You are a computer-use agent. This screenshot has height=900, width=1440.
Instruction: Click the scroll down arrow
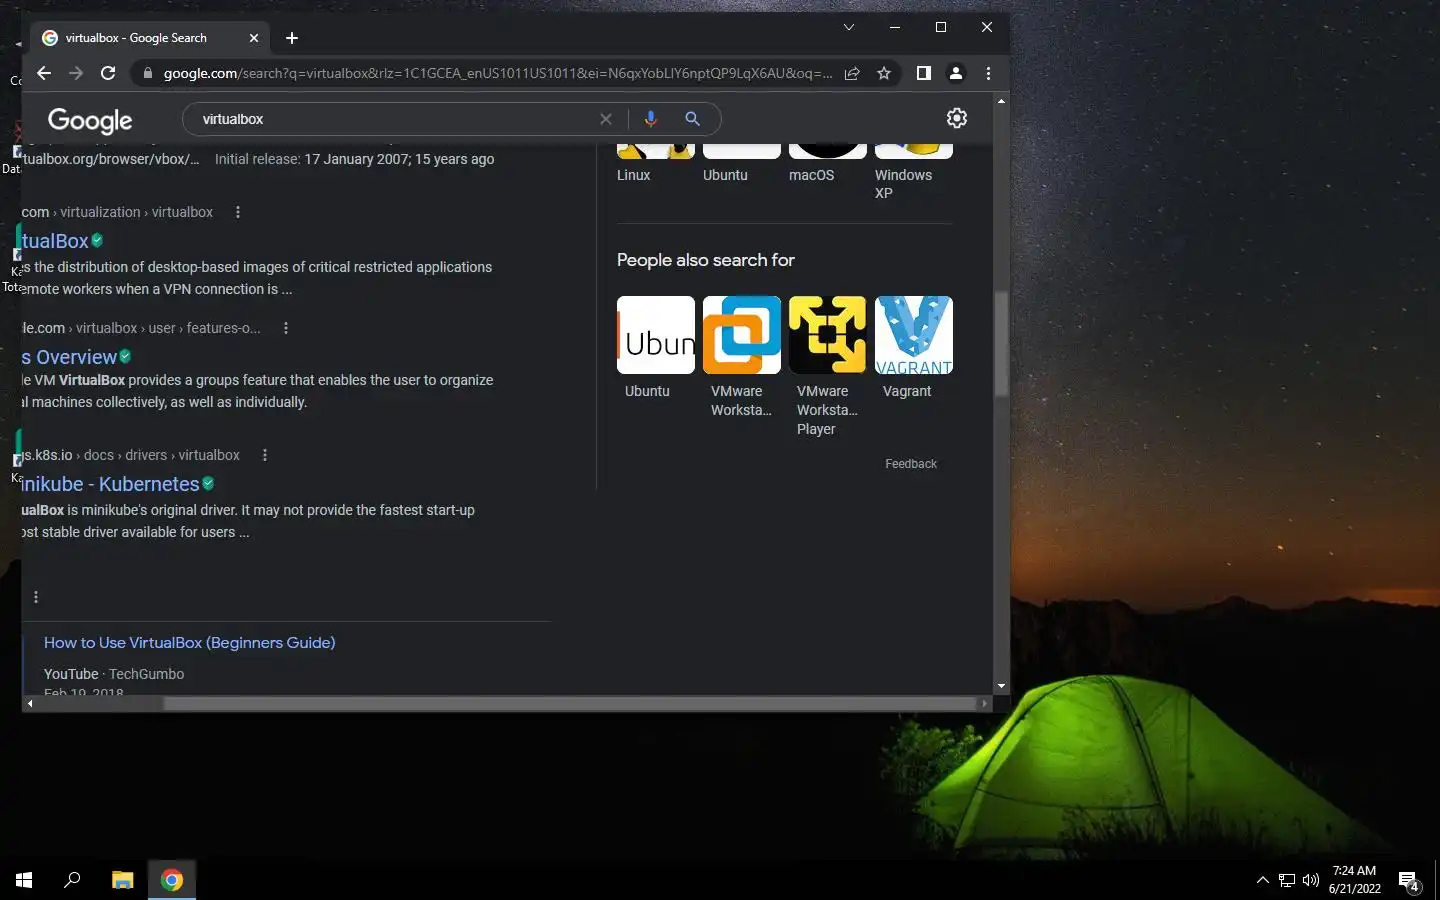[x=1001, y=687]
